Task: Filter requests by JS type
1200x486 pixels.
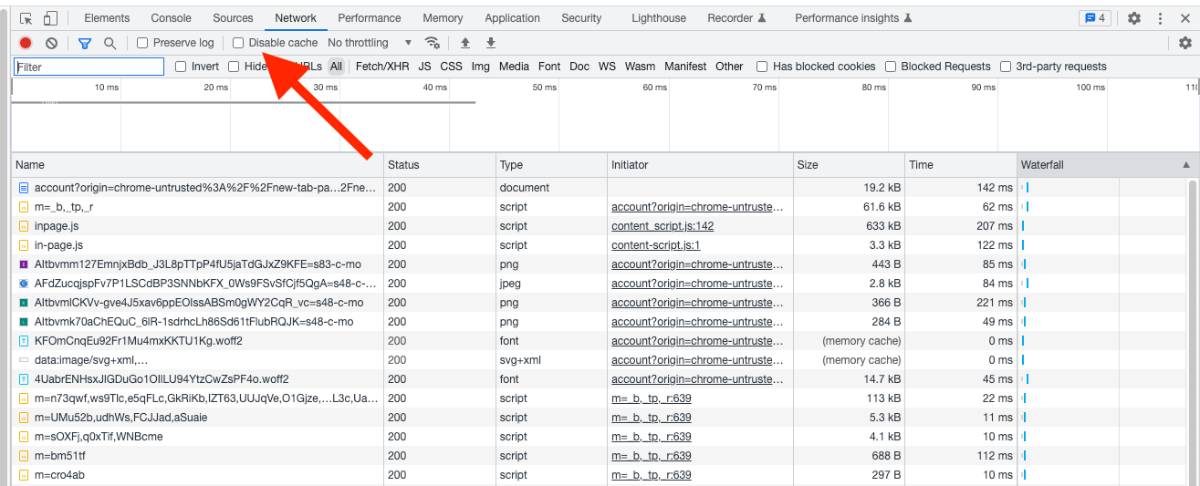Action: (425, 67)
